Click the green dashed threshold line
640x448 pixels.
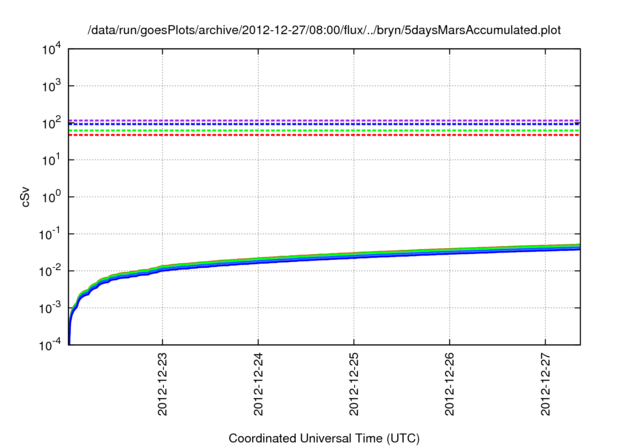pyautogui.click(x=324, y=131)
